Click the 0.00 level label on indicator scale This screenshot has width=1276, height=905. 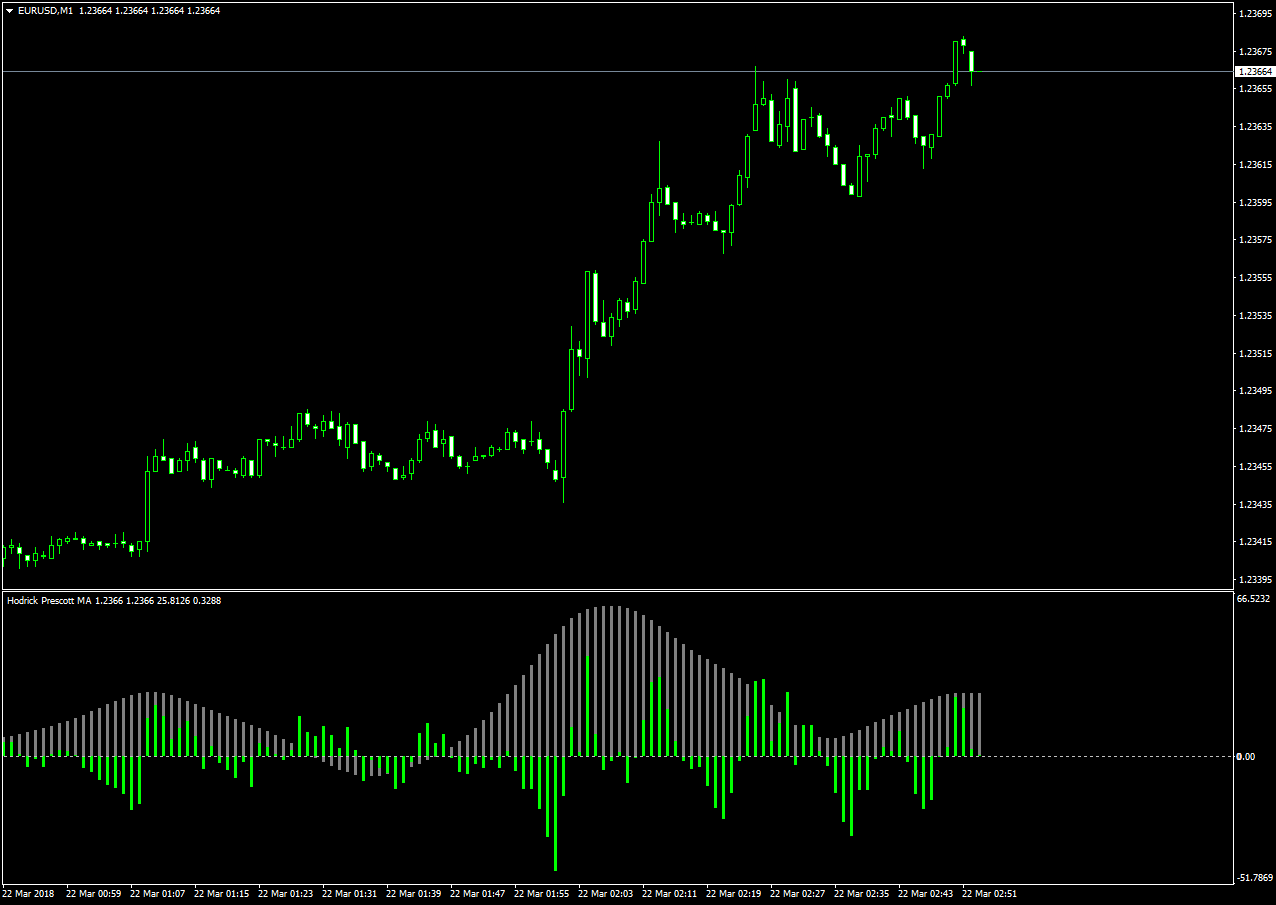1246,756
